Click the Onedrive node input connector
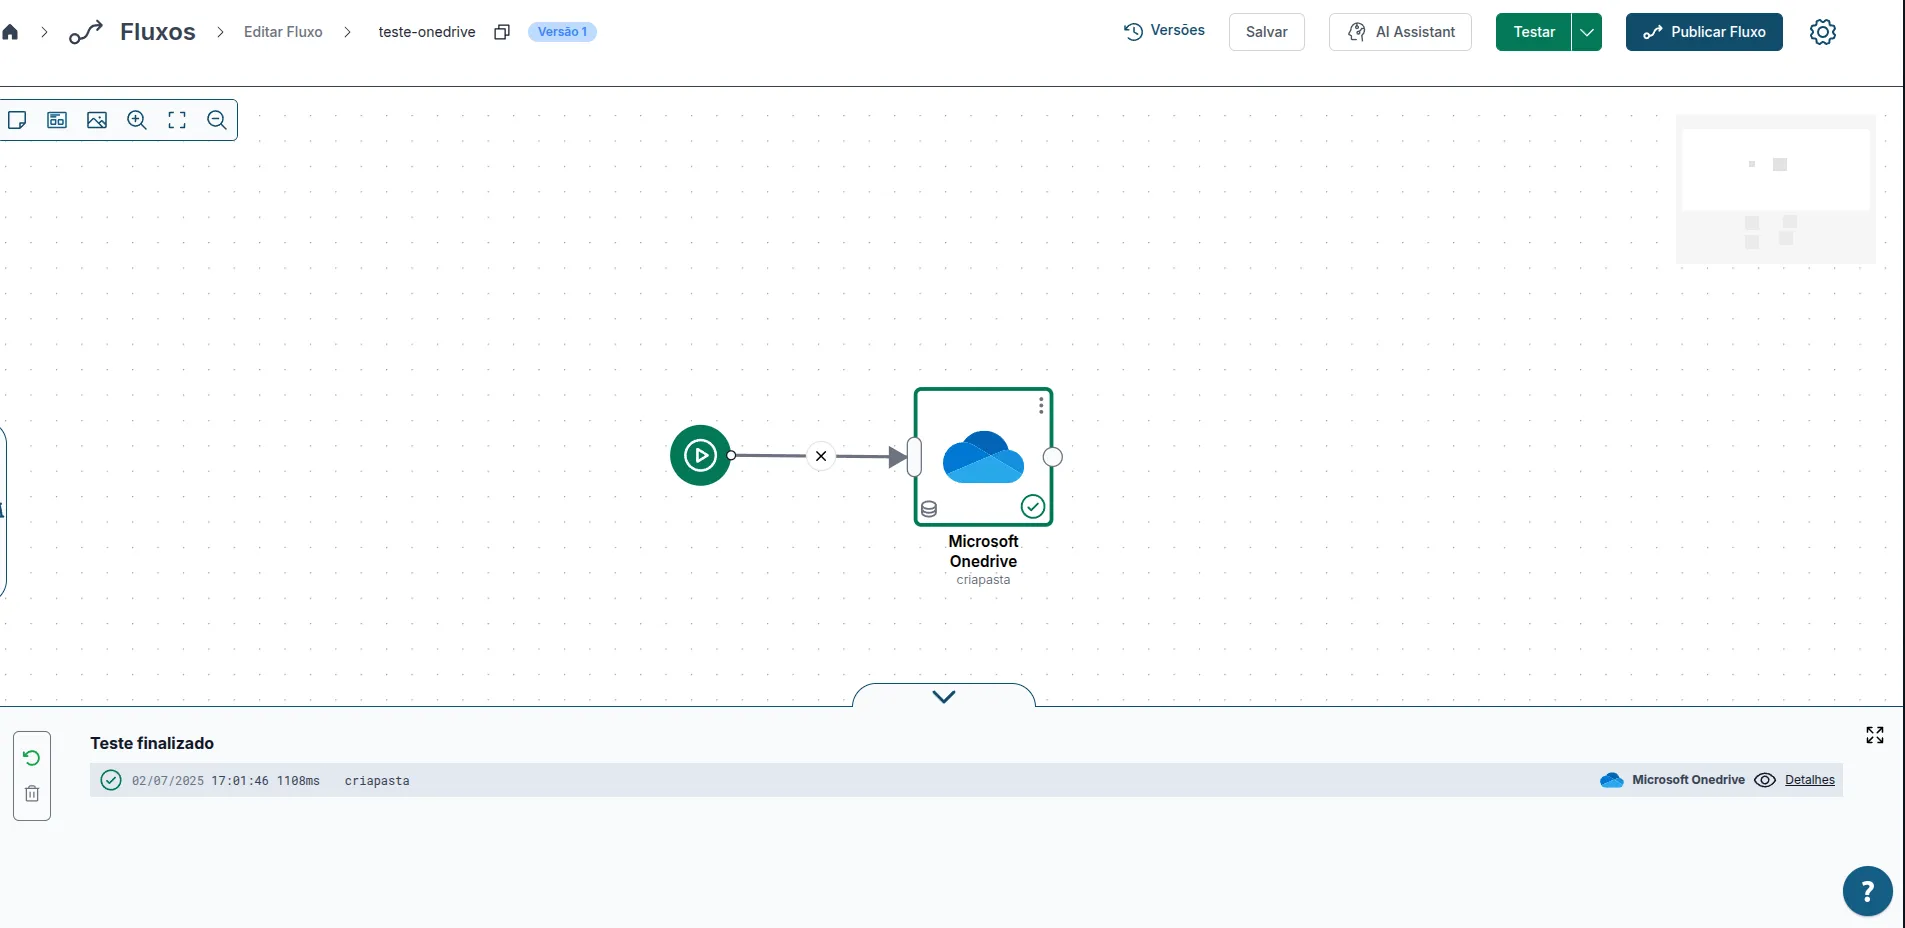1905x928 pixels. coord(914,457)
